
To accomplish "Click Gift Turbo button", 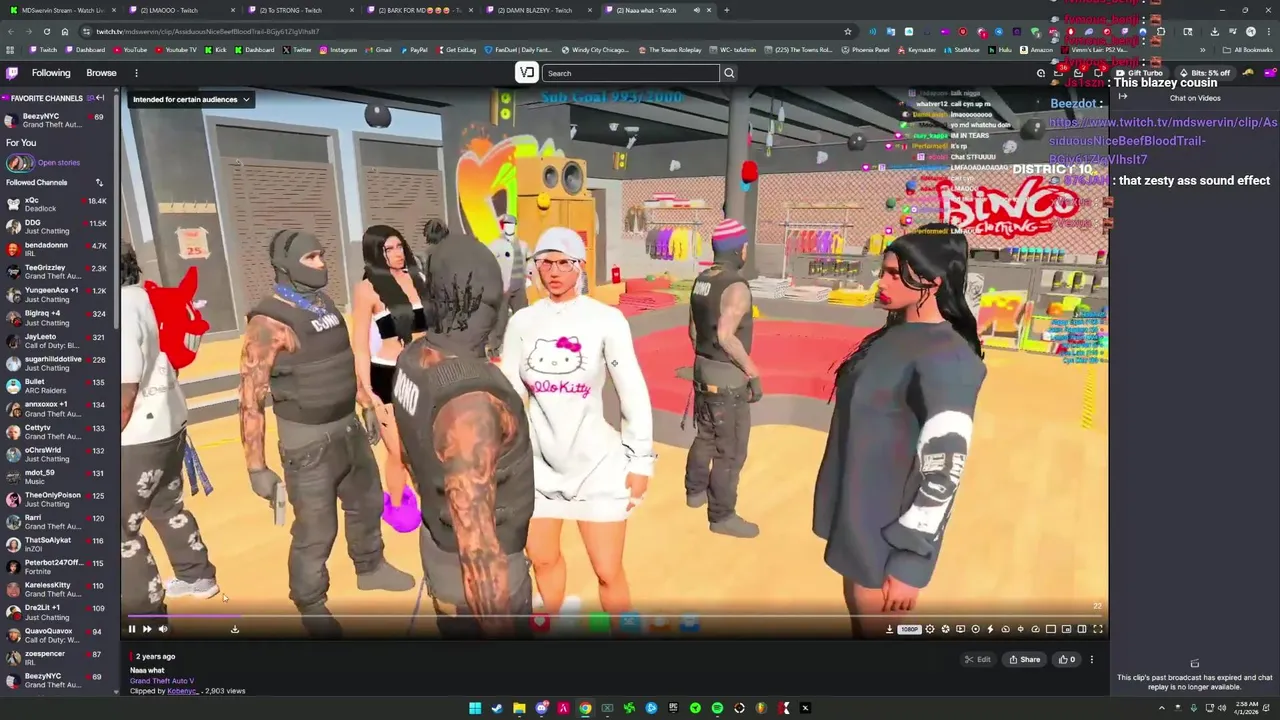I will [1139, 73].
